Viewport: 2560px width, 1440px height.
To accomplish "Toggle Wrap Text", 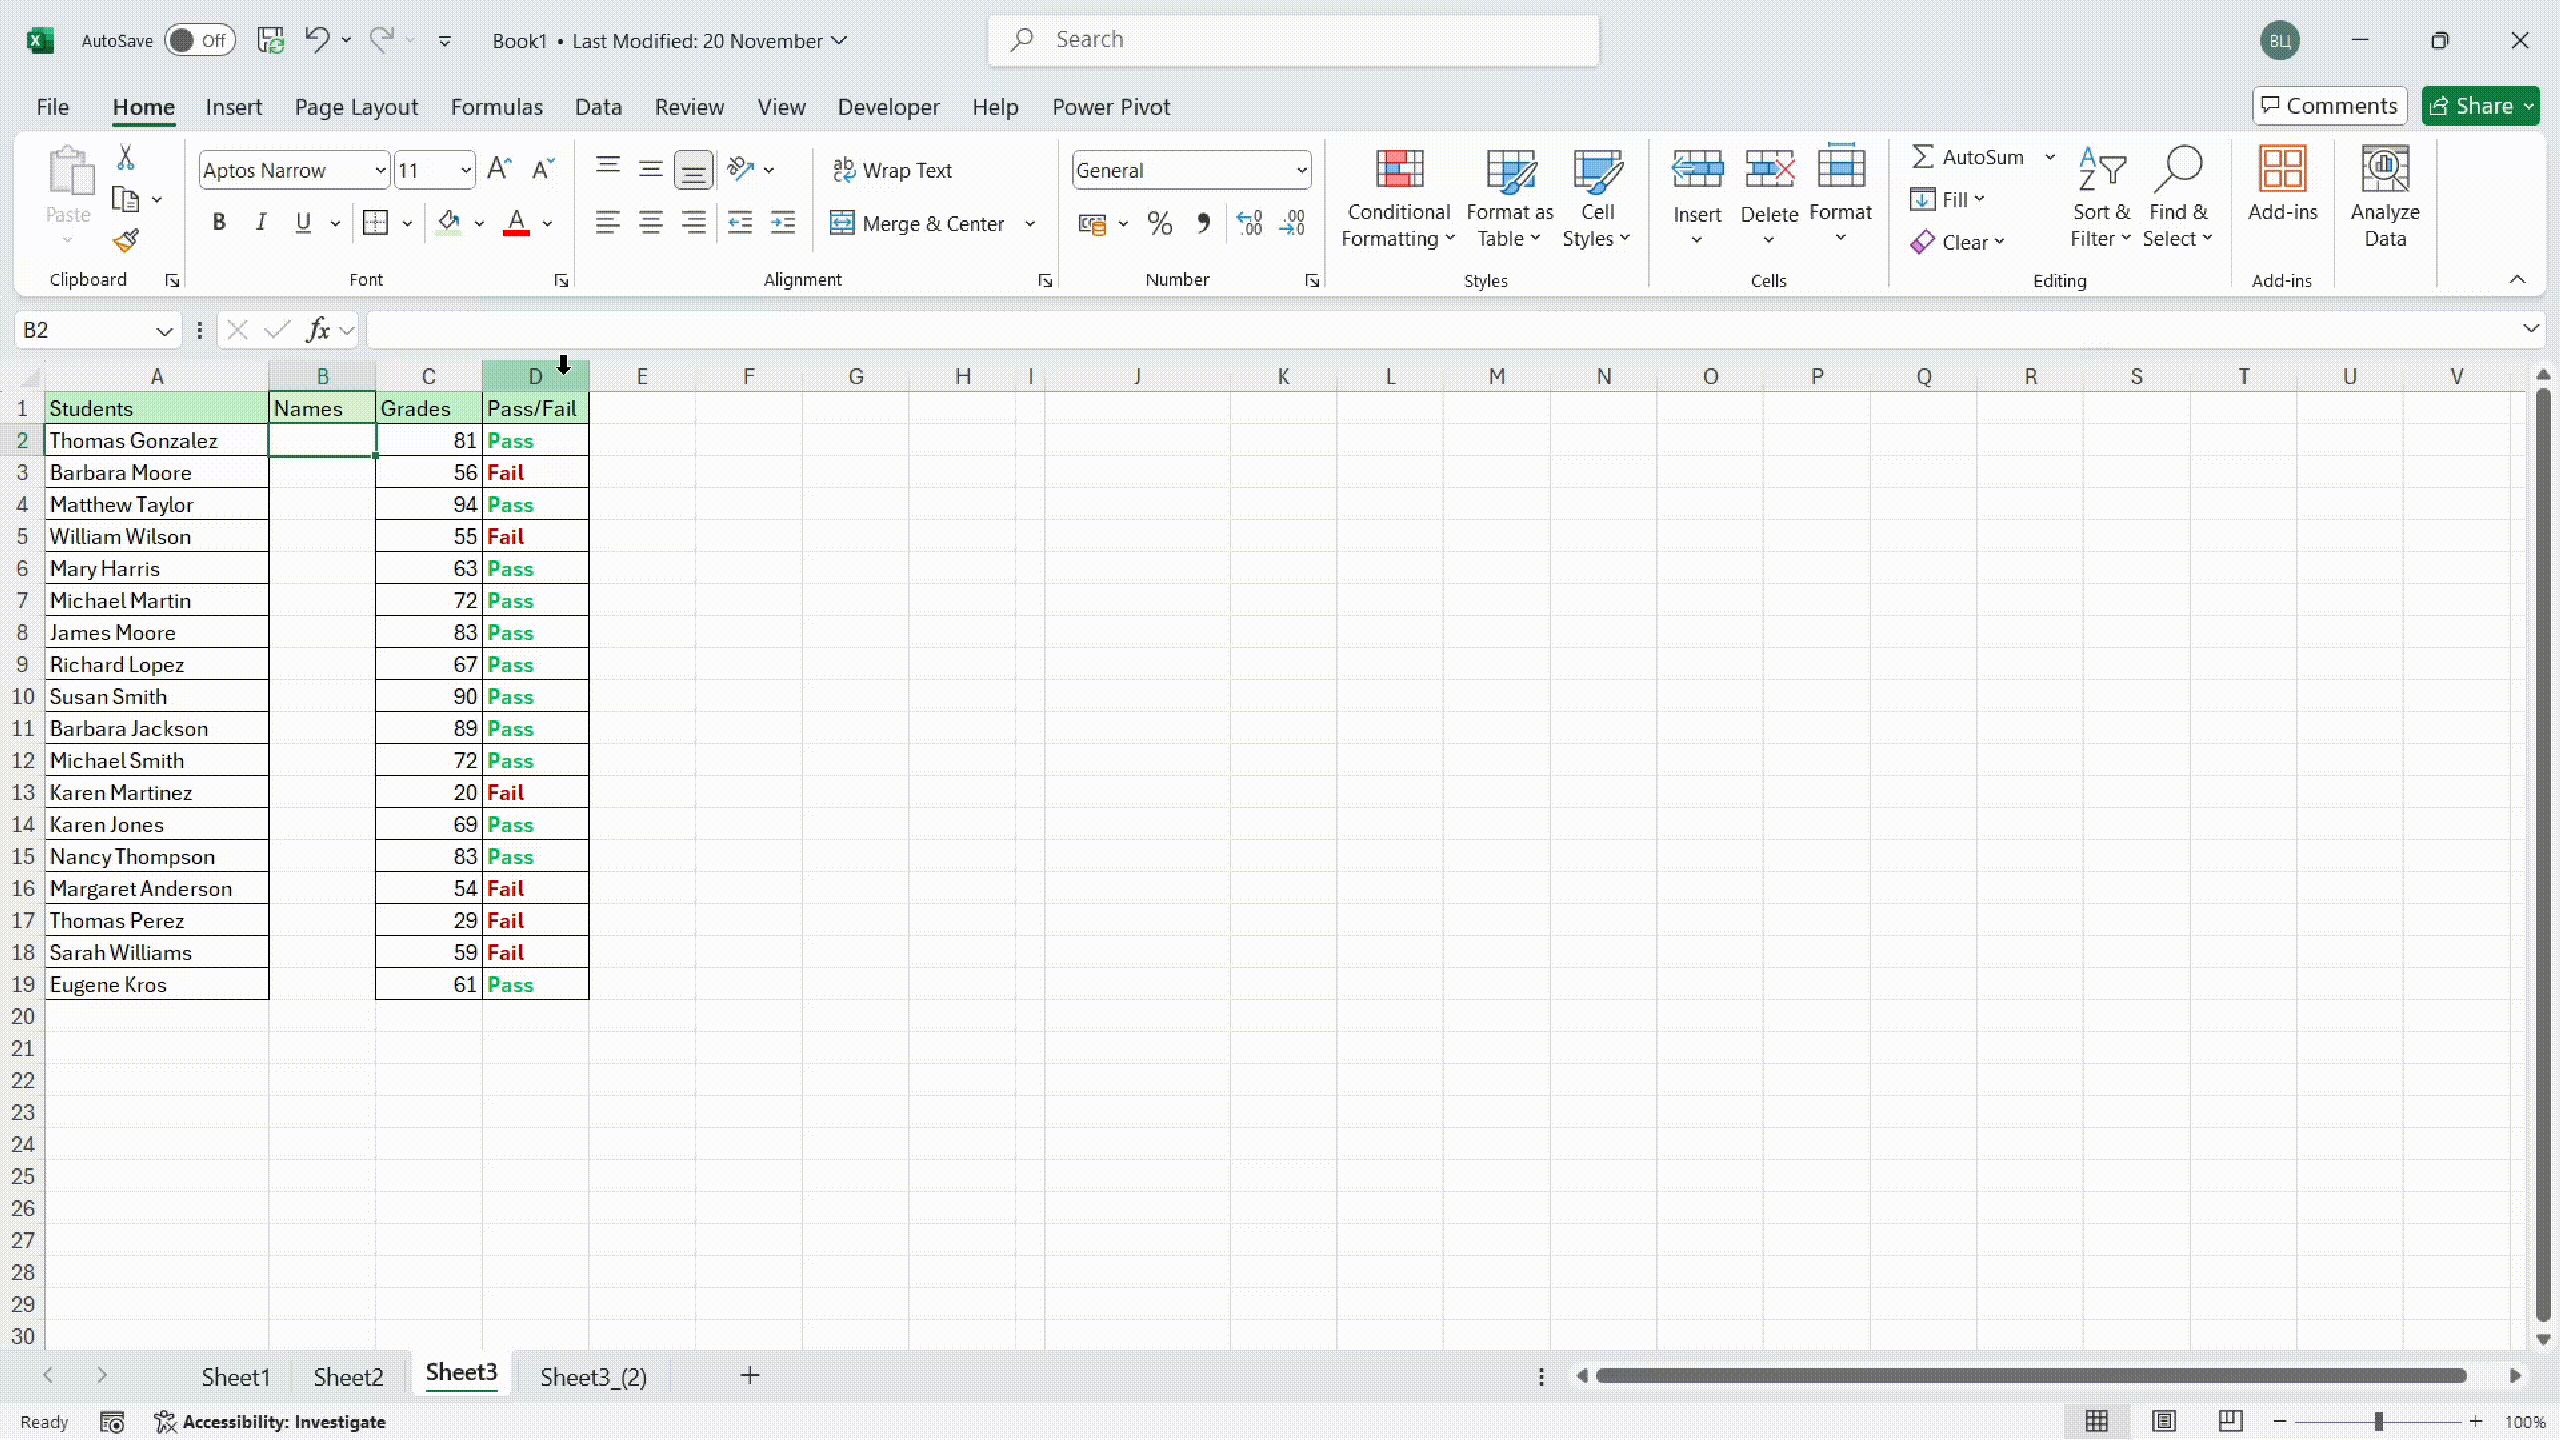I will (x=892, y=170).
